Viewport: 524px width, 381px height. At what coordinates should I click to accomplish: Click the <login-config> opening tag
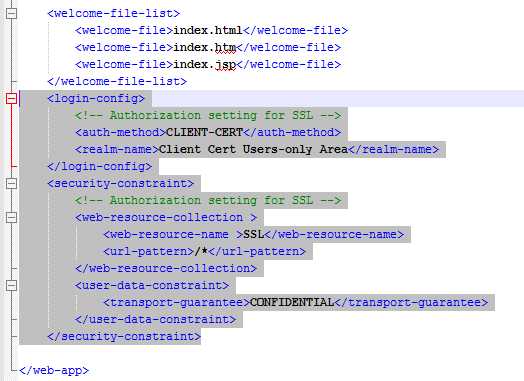click(x=96, y=99)
